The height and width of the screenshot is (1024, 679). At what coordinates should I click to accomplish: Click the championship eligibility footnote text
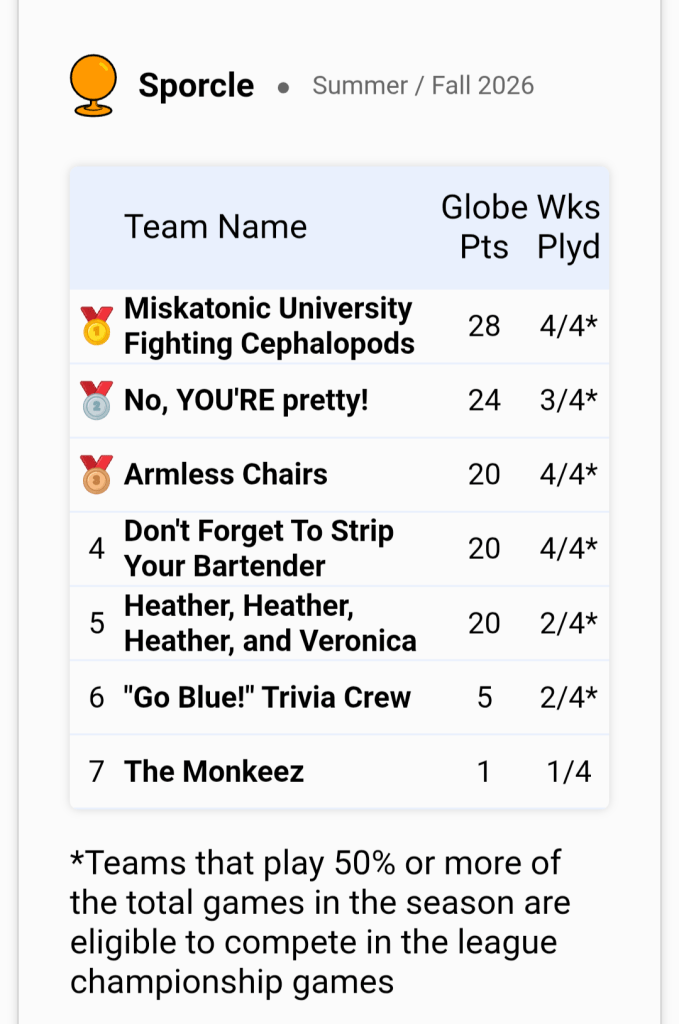[320, 922]
